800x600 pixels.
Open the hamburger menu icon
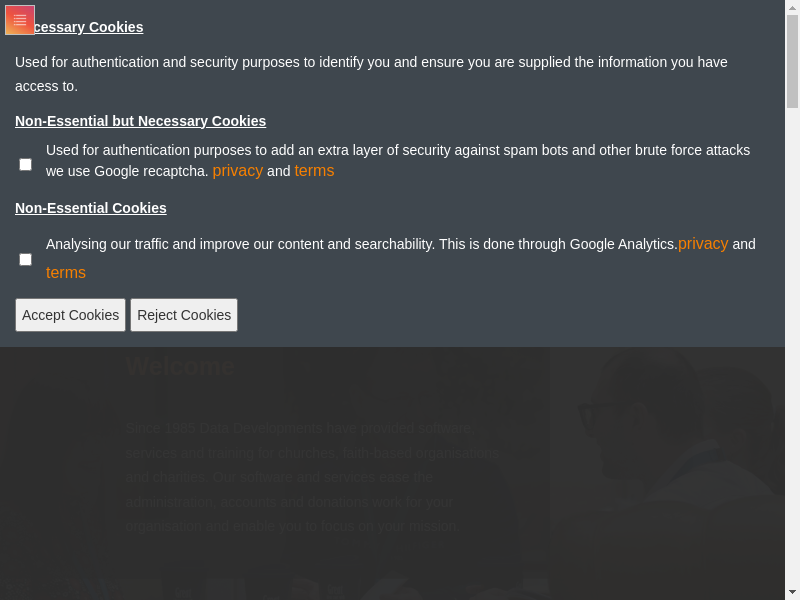20,20
